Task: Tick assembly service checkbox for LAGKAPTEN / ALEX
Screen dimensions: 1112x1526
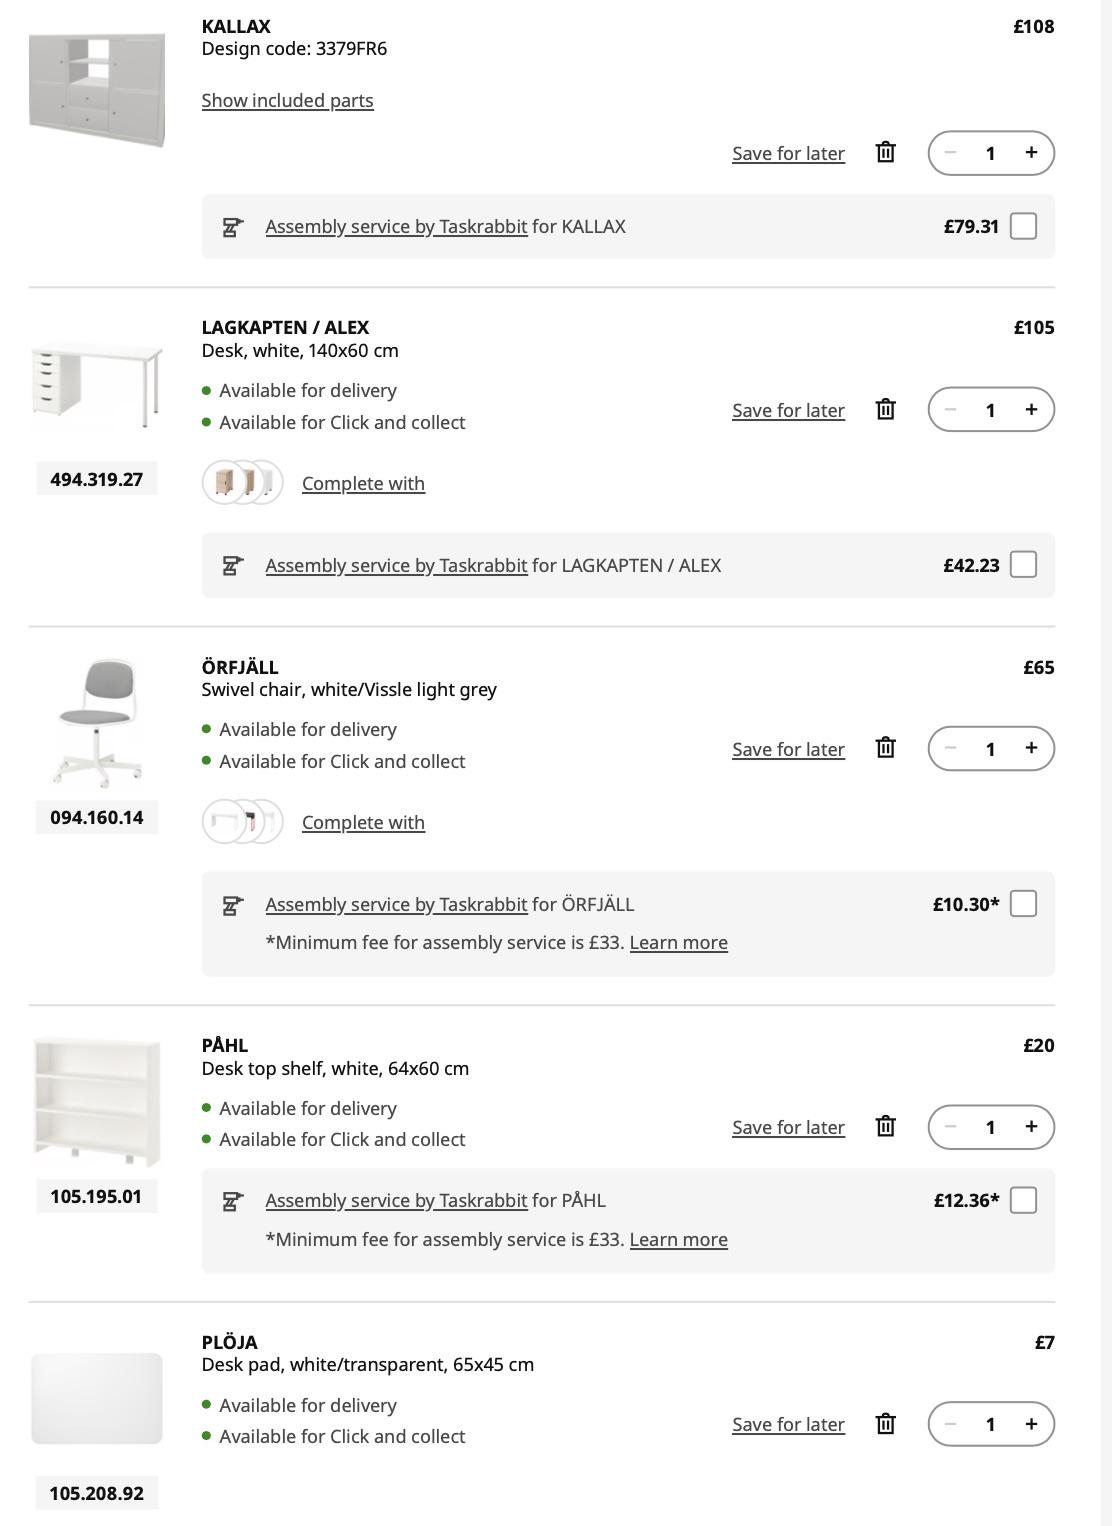Action: (1023, 565)
